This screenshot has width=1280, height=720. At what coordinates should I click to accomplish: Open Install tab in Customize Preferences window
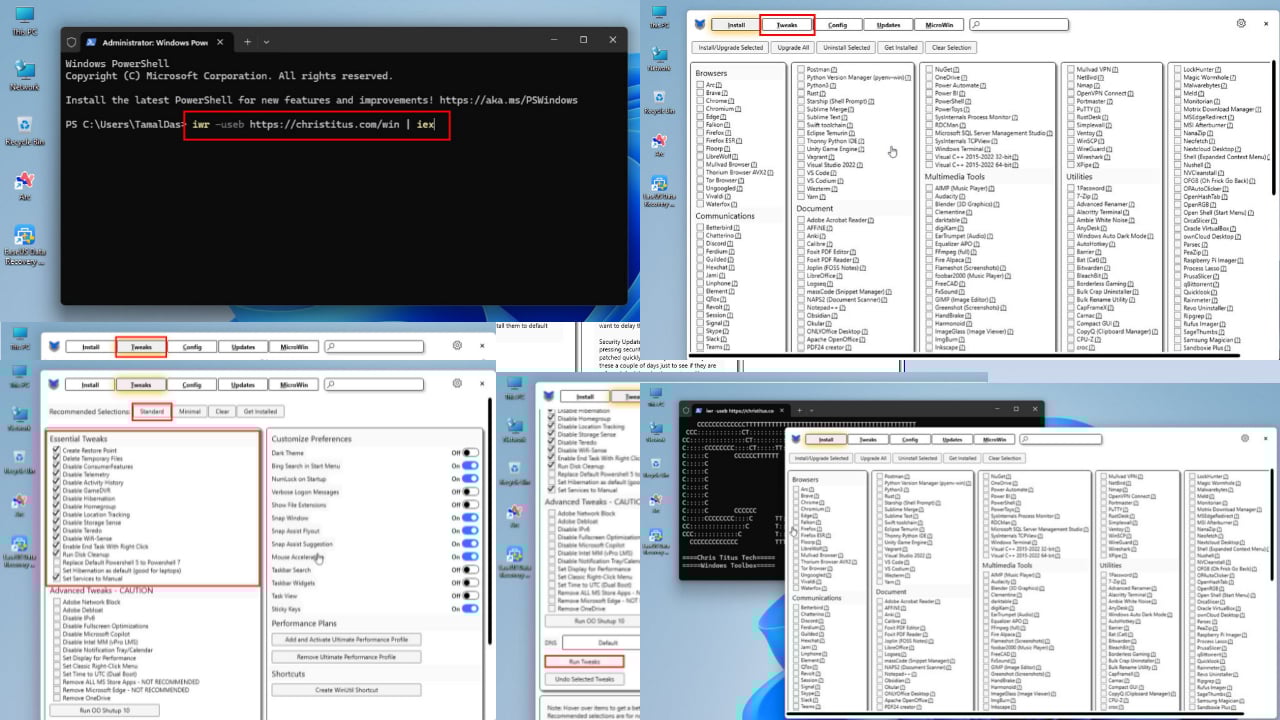90,384
